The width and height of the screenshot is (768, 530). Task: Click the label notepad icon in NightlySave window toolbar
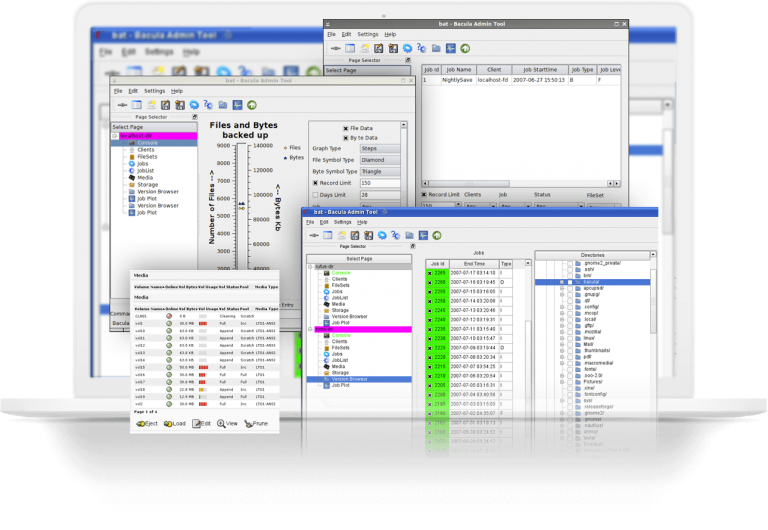(x=379, y=48)
